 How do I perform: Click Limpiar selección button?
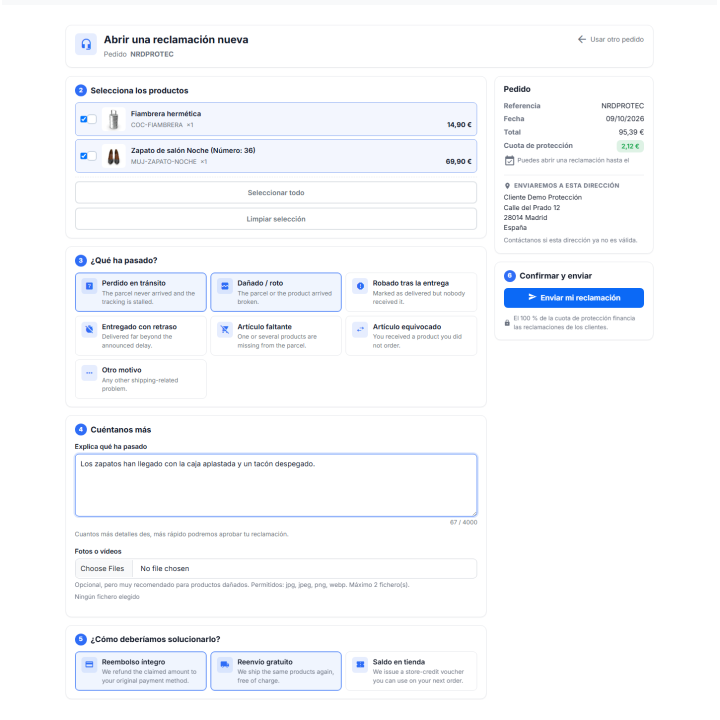point(276,219)
